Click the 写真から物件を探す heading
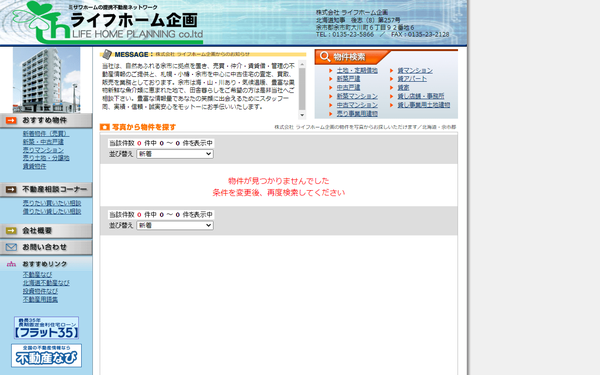 [144, 127]
